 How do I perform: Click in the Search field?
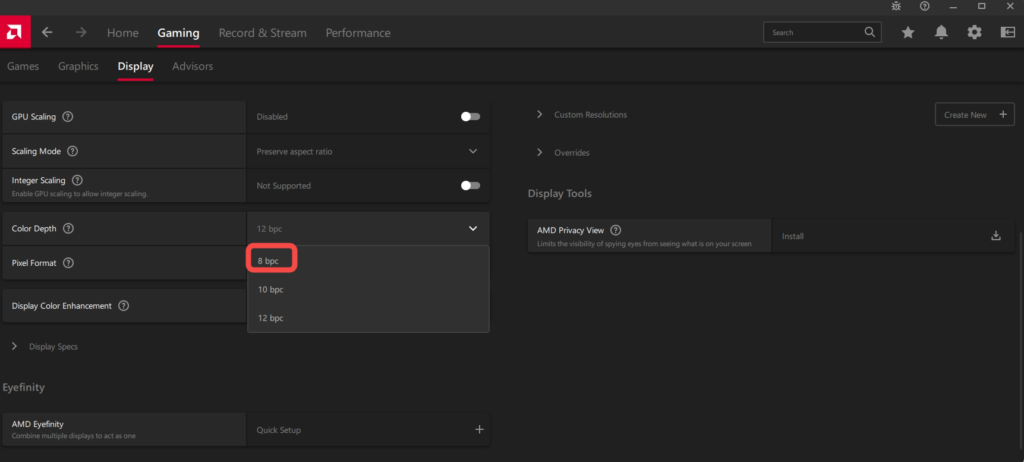pyautogui.click(x=812, y=32)
